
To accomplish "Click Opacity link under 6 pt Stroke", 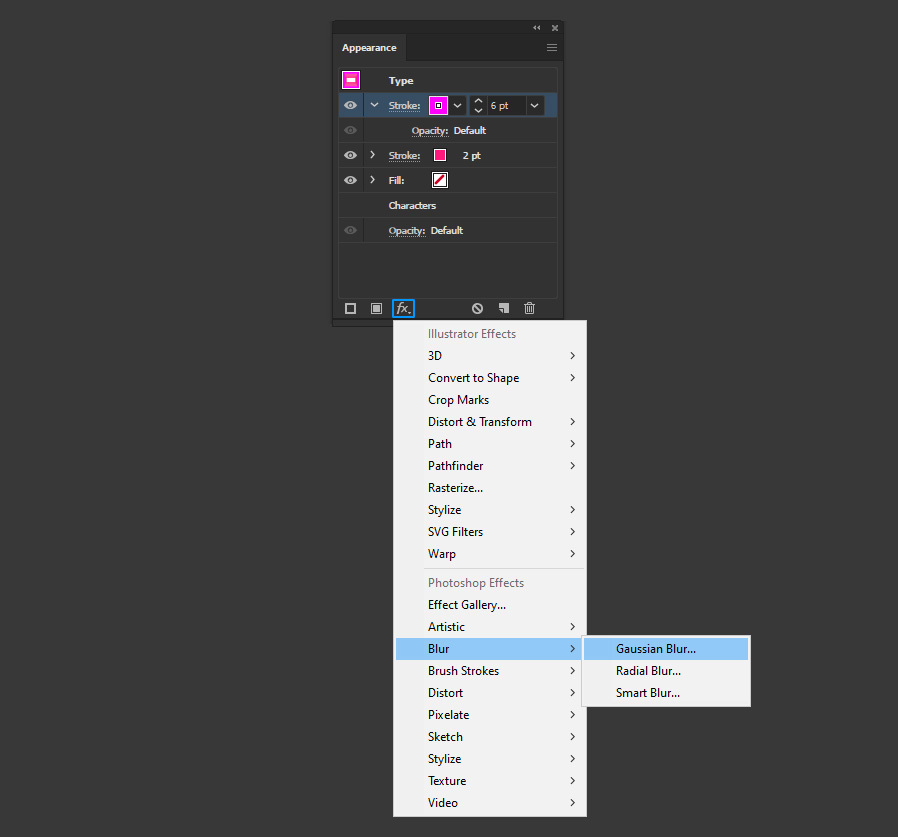I will 430,131.
